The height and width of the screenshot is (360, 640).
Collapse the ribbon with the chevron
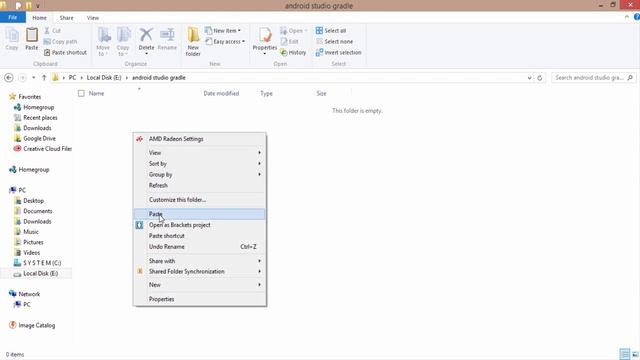[x=627, y=17]
